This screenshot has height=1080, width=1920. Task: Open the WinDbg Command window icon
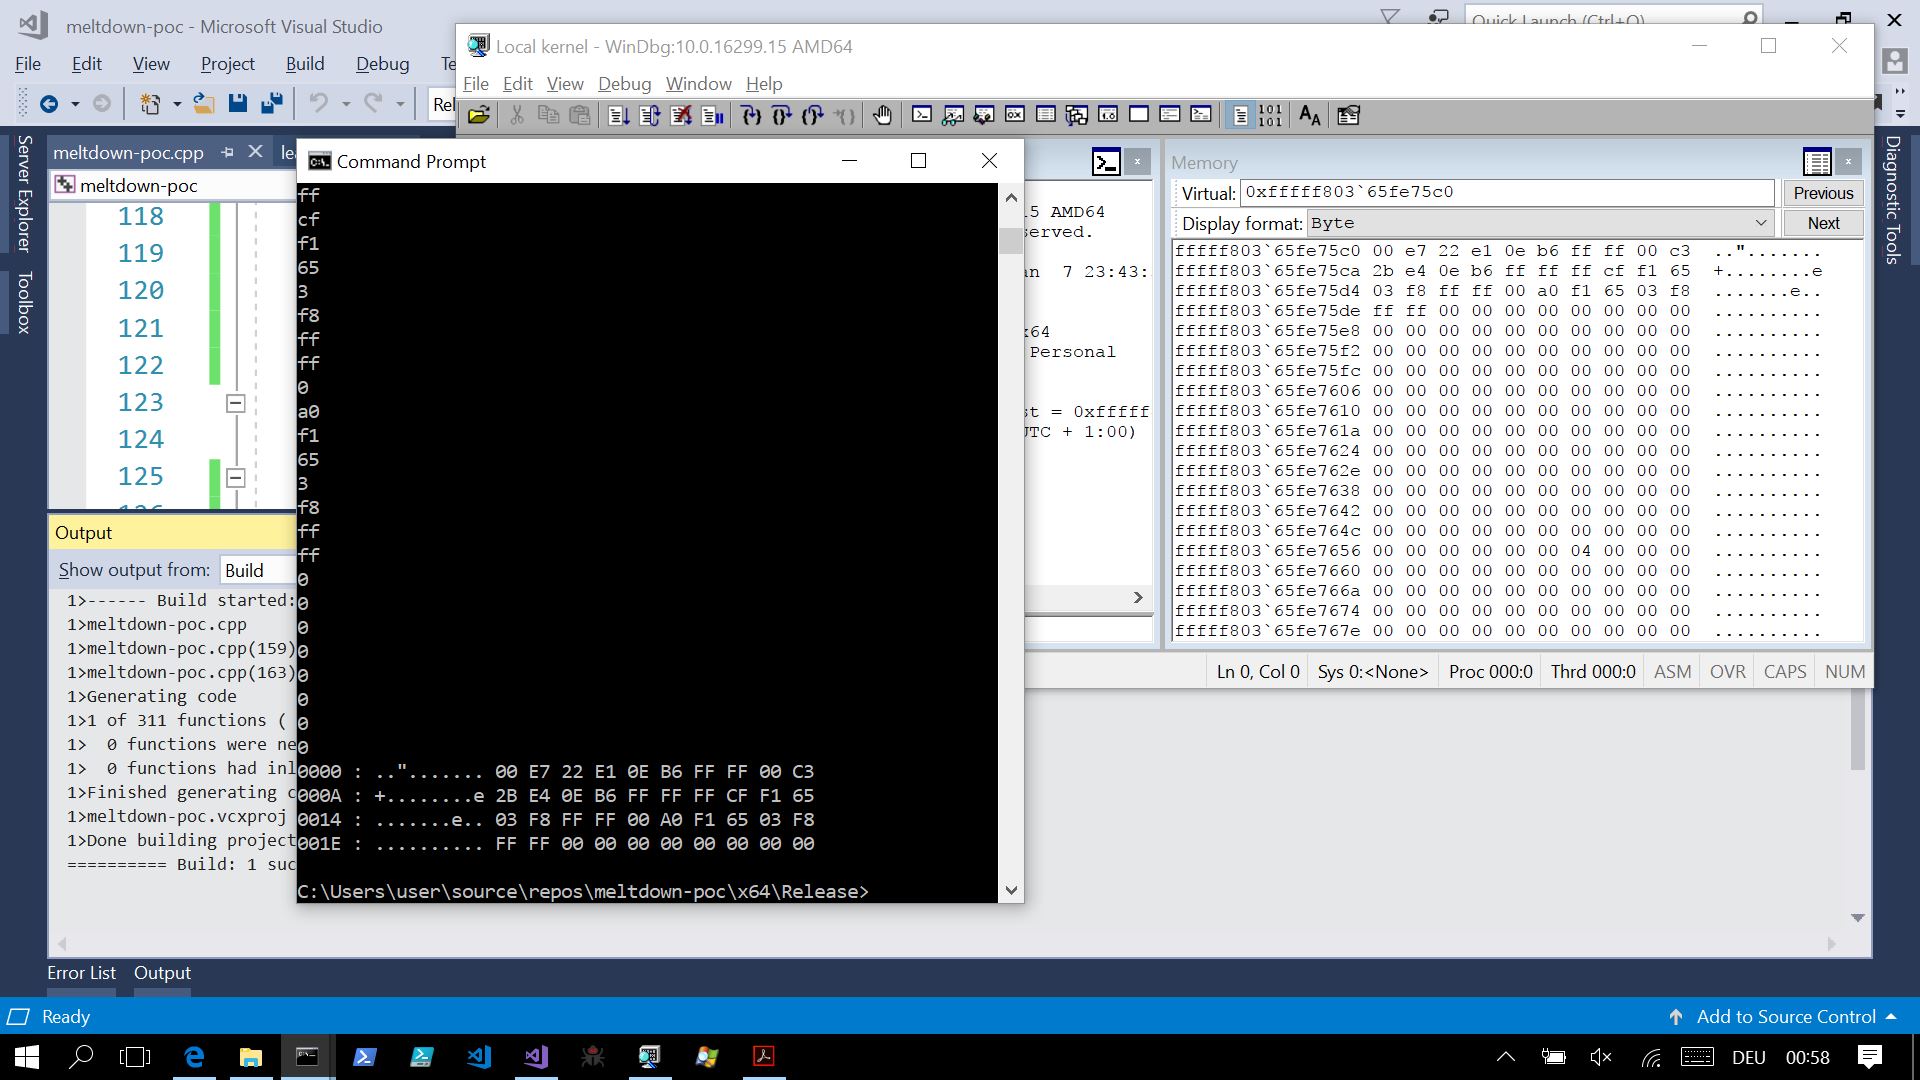click(x=922, y=115)
